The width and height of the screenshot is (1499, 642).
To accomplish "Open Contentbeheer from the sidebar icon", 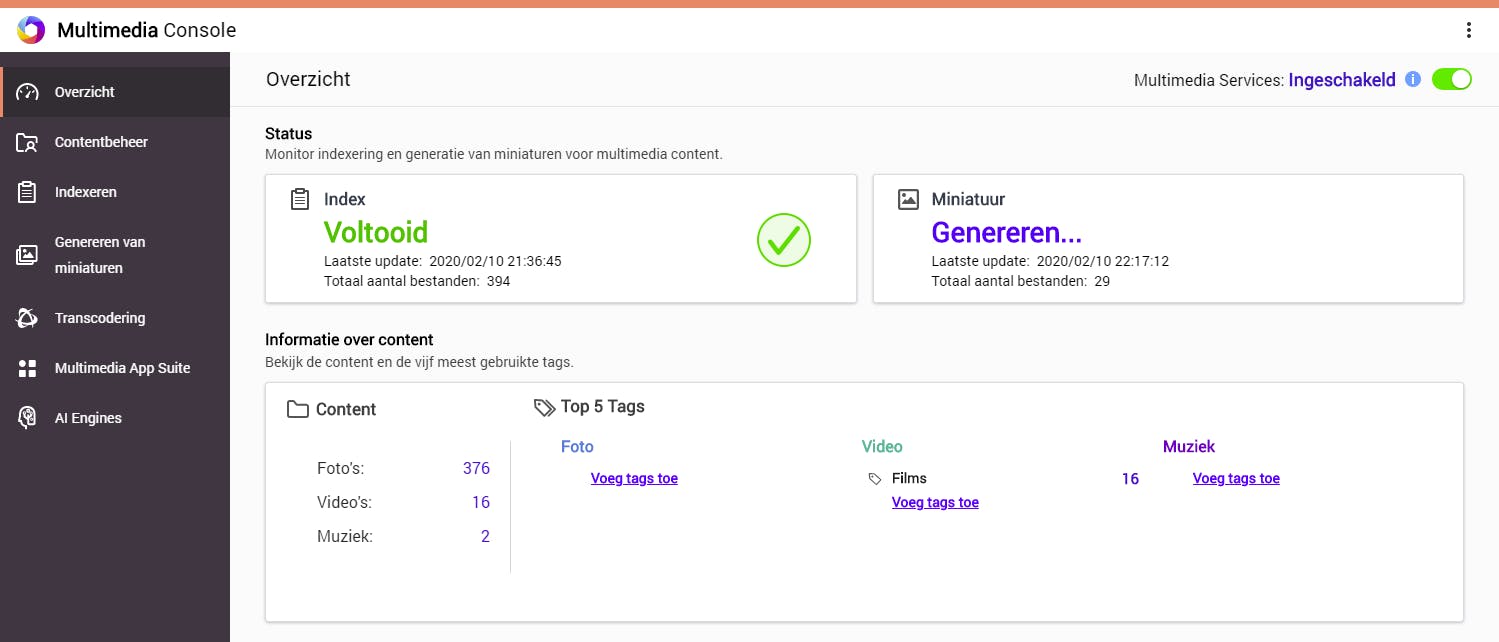I will pyautogui.click(x=27, y=142).
